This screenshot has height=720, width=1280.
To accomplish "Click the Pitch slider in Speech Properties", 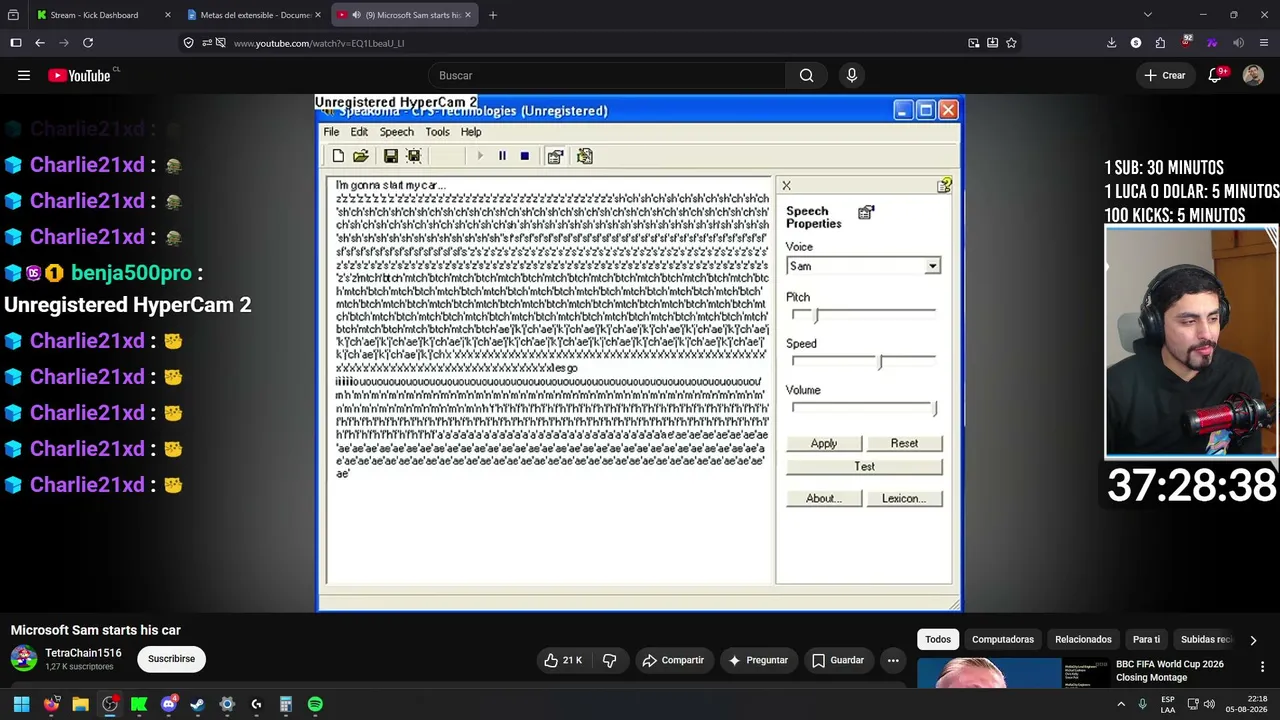I will [864, 314].
